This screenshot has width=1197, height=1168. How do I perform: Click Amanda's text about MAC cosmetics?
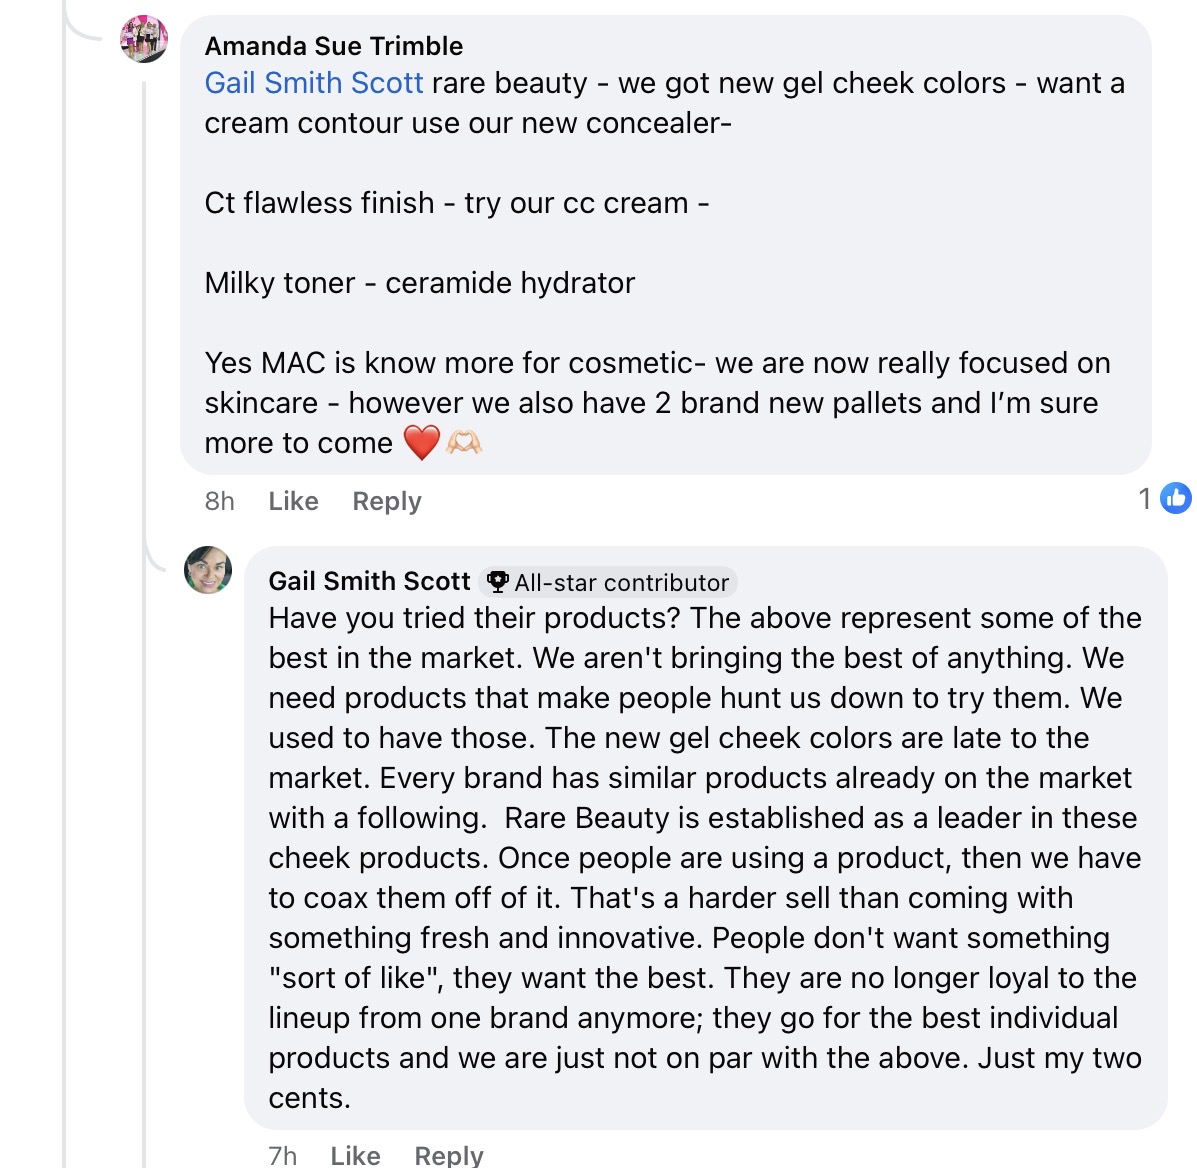coord(656,363)
